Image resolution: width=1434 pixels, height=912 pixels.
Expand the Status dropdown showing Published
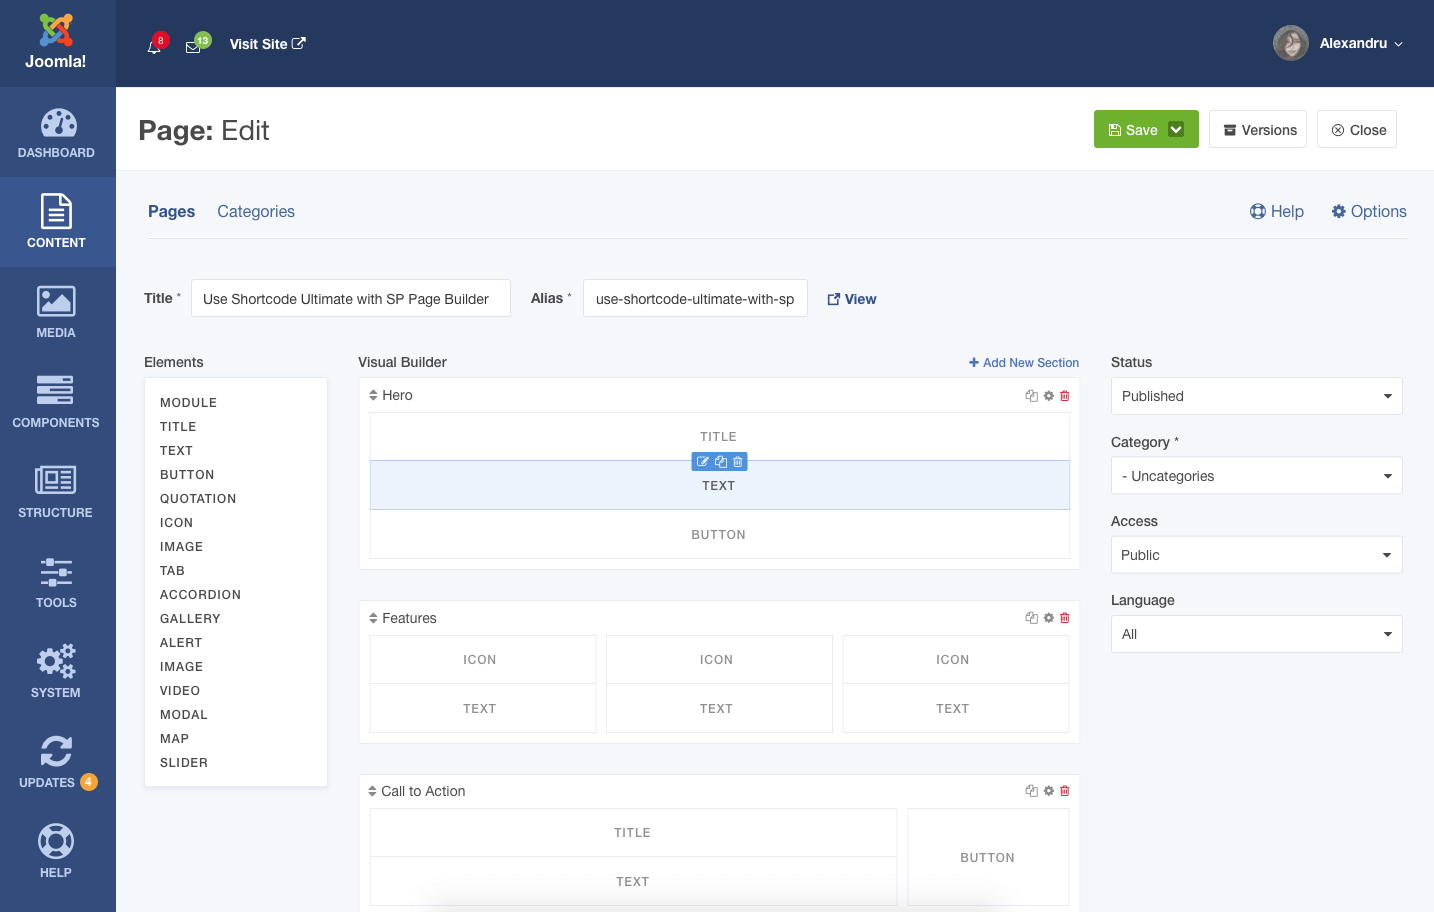[1256, 396]
